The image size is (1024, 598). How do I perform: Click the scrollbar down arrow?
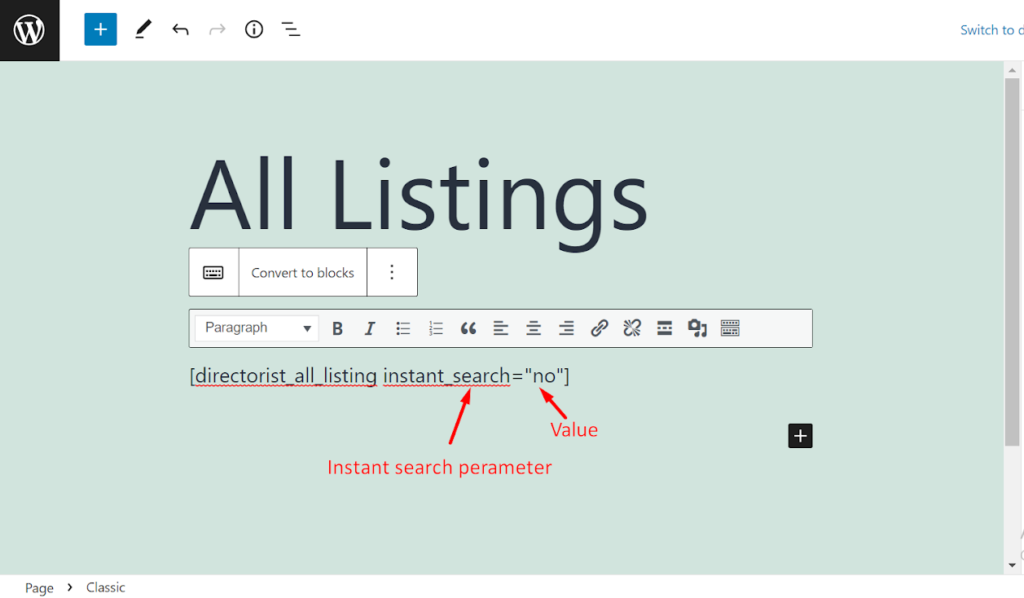click(1012, 565)
